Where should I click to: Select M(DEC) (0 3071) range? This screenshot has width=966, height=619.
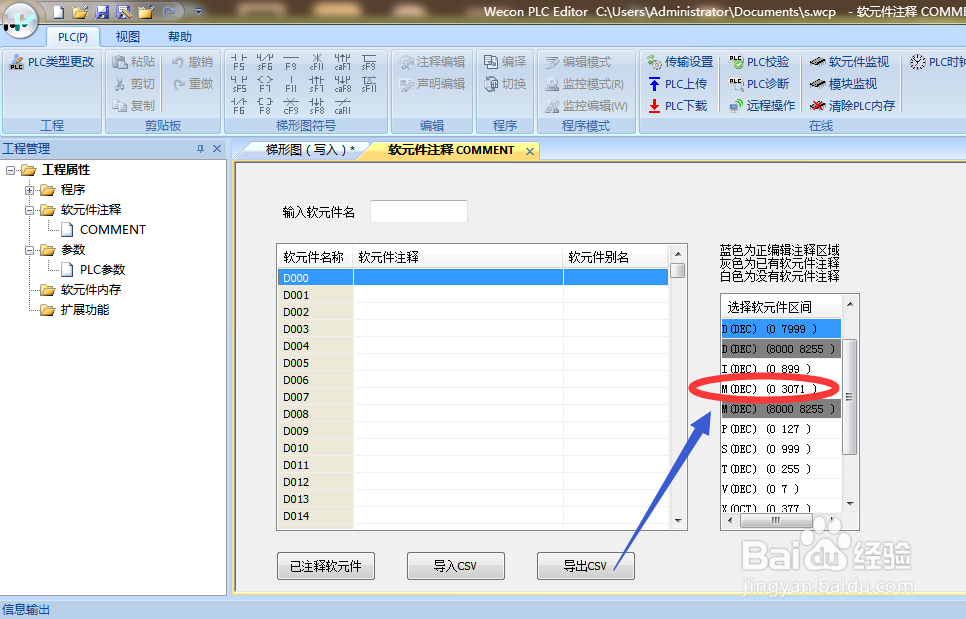coord(781,389)
